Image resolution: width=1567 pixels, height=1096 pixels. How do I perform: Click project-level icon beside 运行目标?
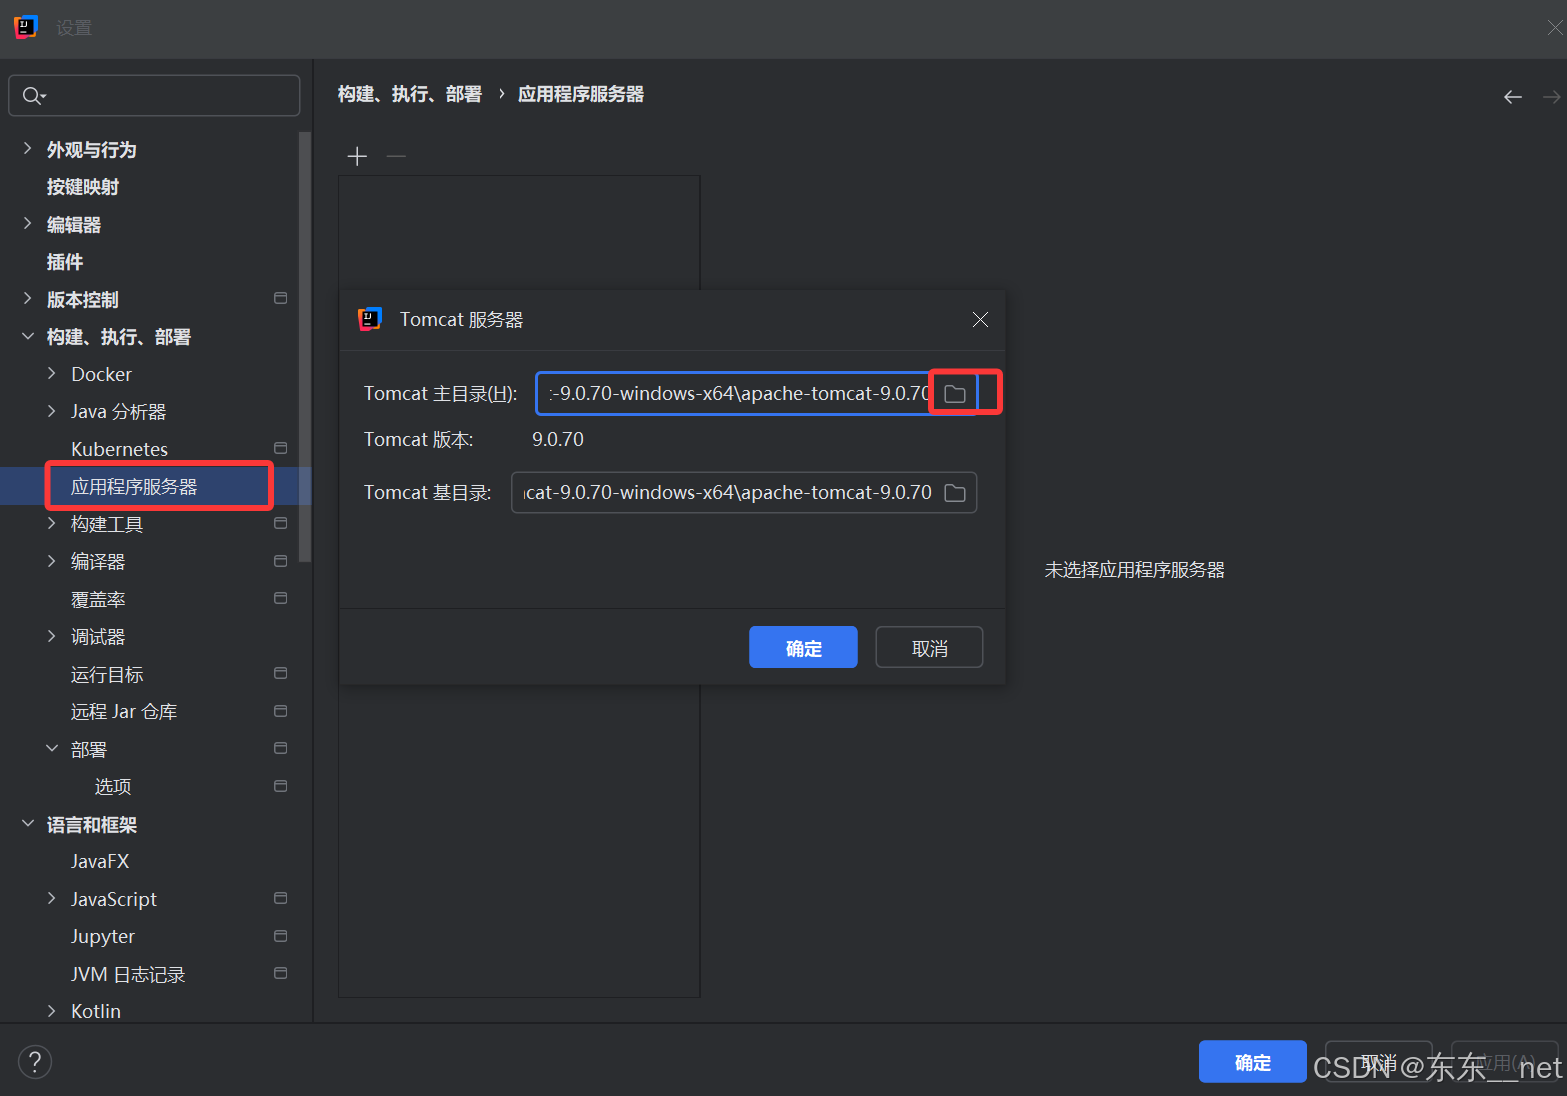[281, 673]
